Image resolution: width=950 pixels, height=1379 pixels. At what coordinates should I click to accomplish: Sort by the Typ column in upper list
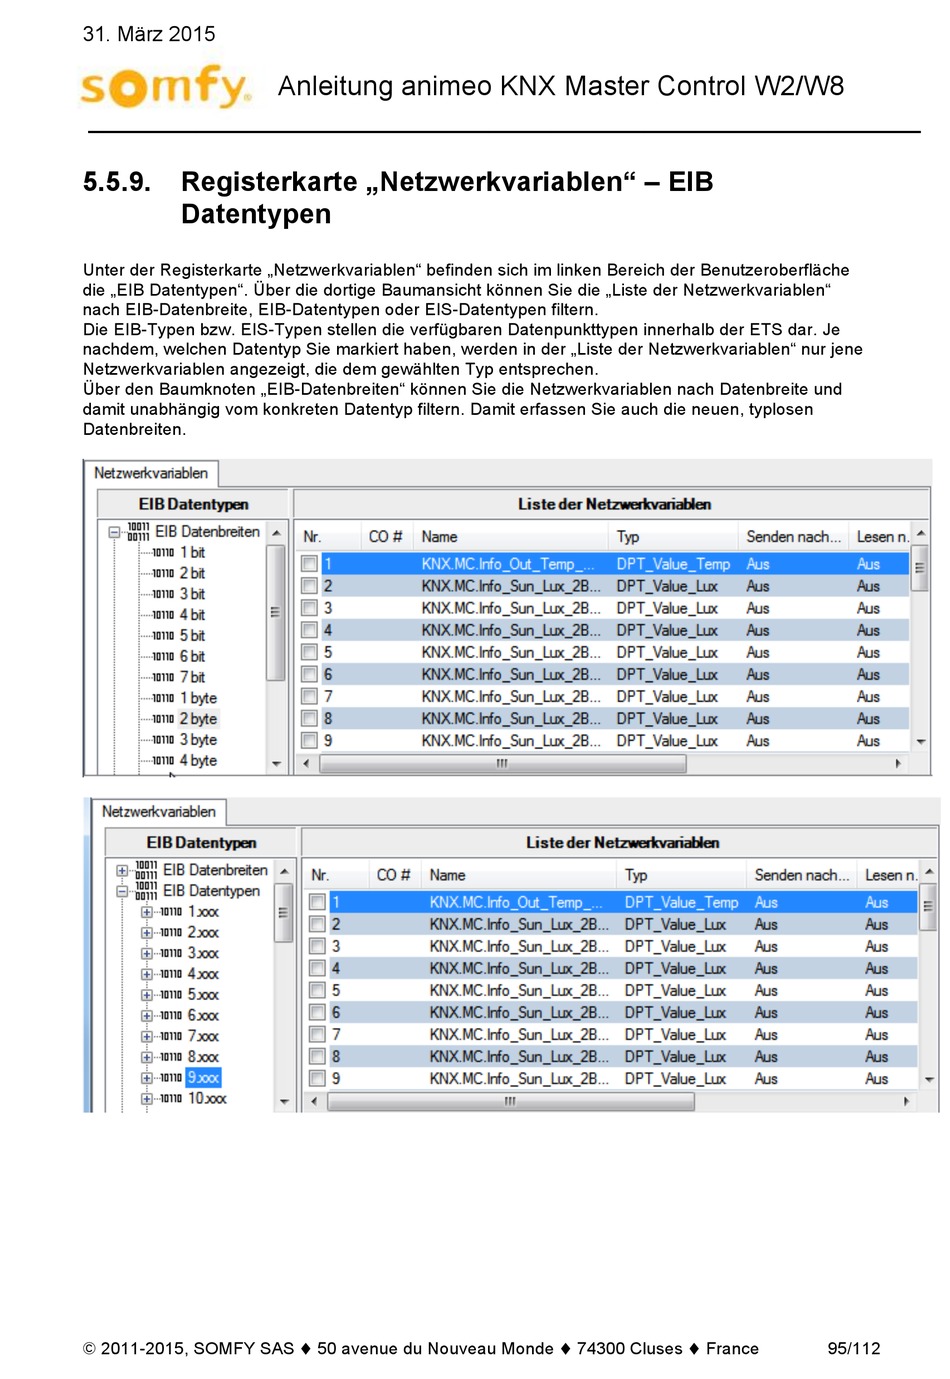tap(673, 537)
